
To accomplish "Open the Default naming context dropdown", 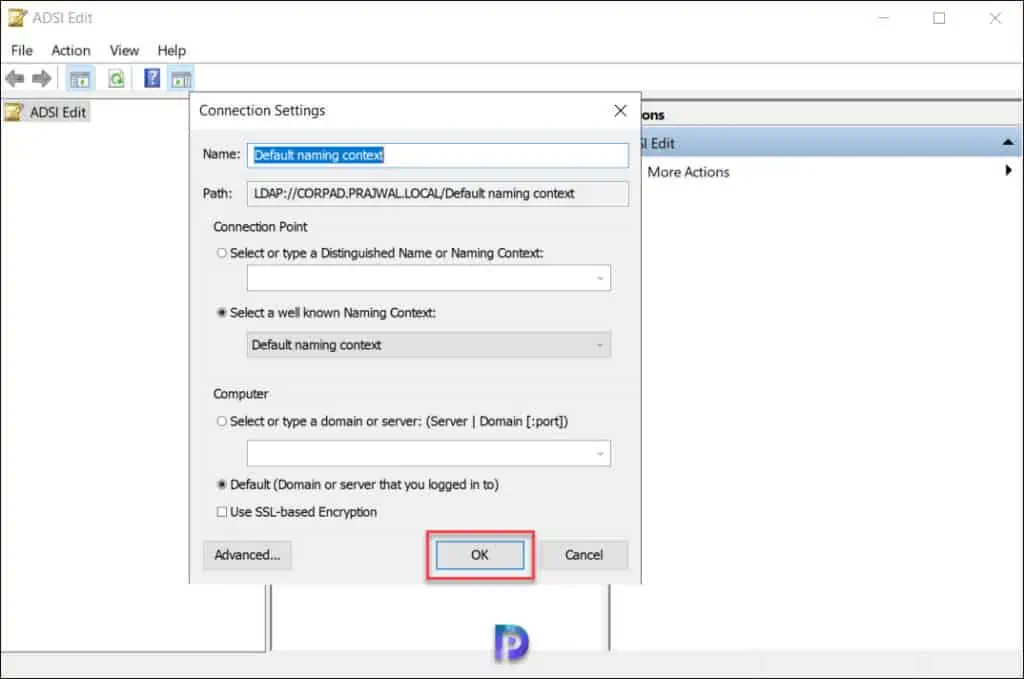I will (428, 345).
